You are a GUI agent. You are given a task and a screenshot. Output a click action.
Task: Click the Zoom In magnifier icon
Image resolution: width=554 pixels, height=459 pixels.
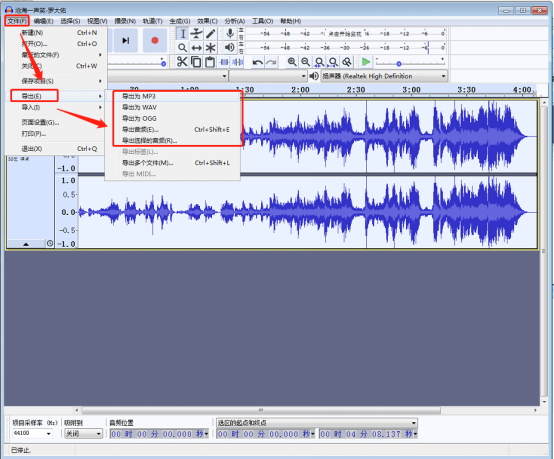[292, 62]
